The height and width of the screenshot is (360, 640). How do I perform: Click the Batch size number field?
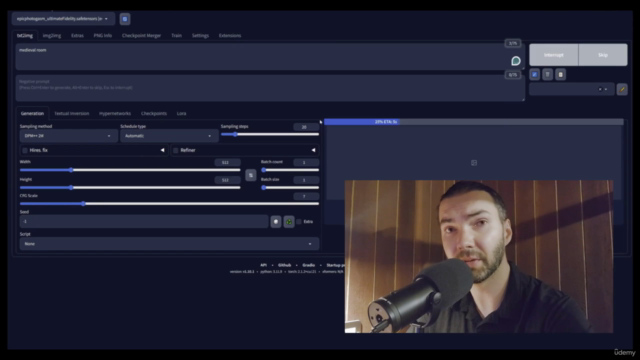pos(306,180)
